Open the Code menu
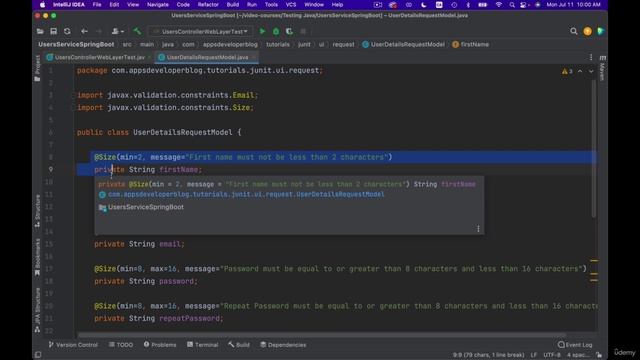The height and width of the screenshot is (360, 640). pos(183,5)
